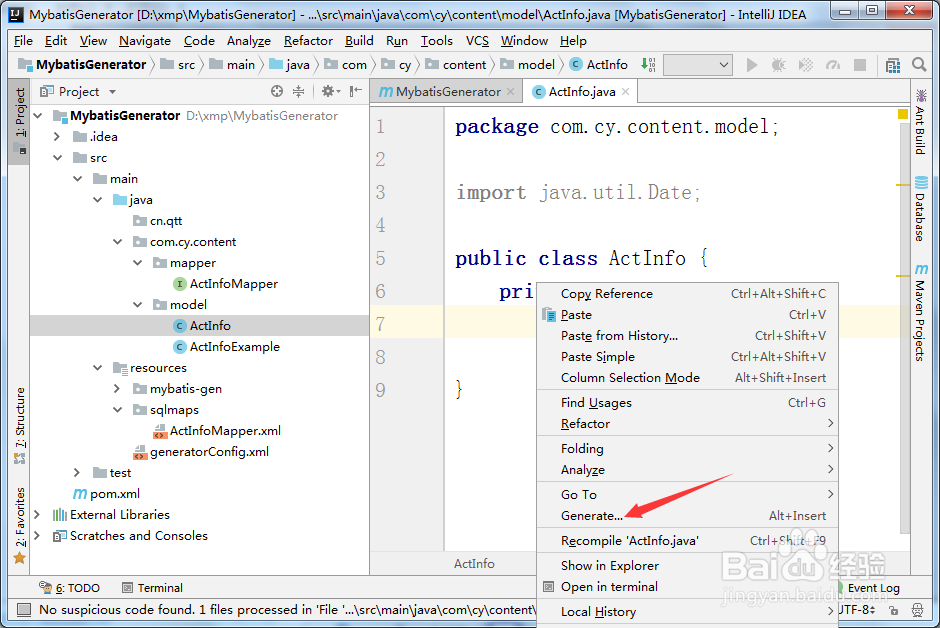Expand the .idea folder
This screenshot has width=940, height=628.
pyautogui.click(x=58, y=137)
